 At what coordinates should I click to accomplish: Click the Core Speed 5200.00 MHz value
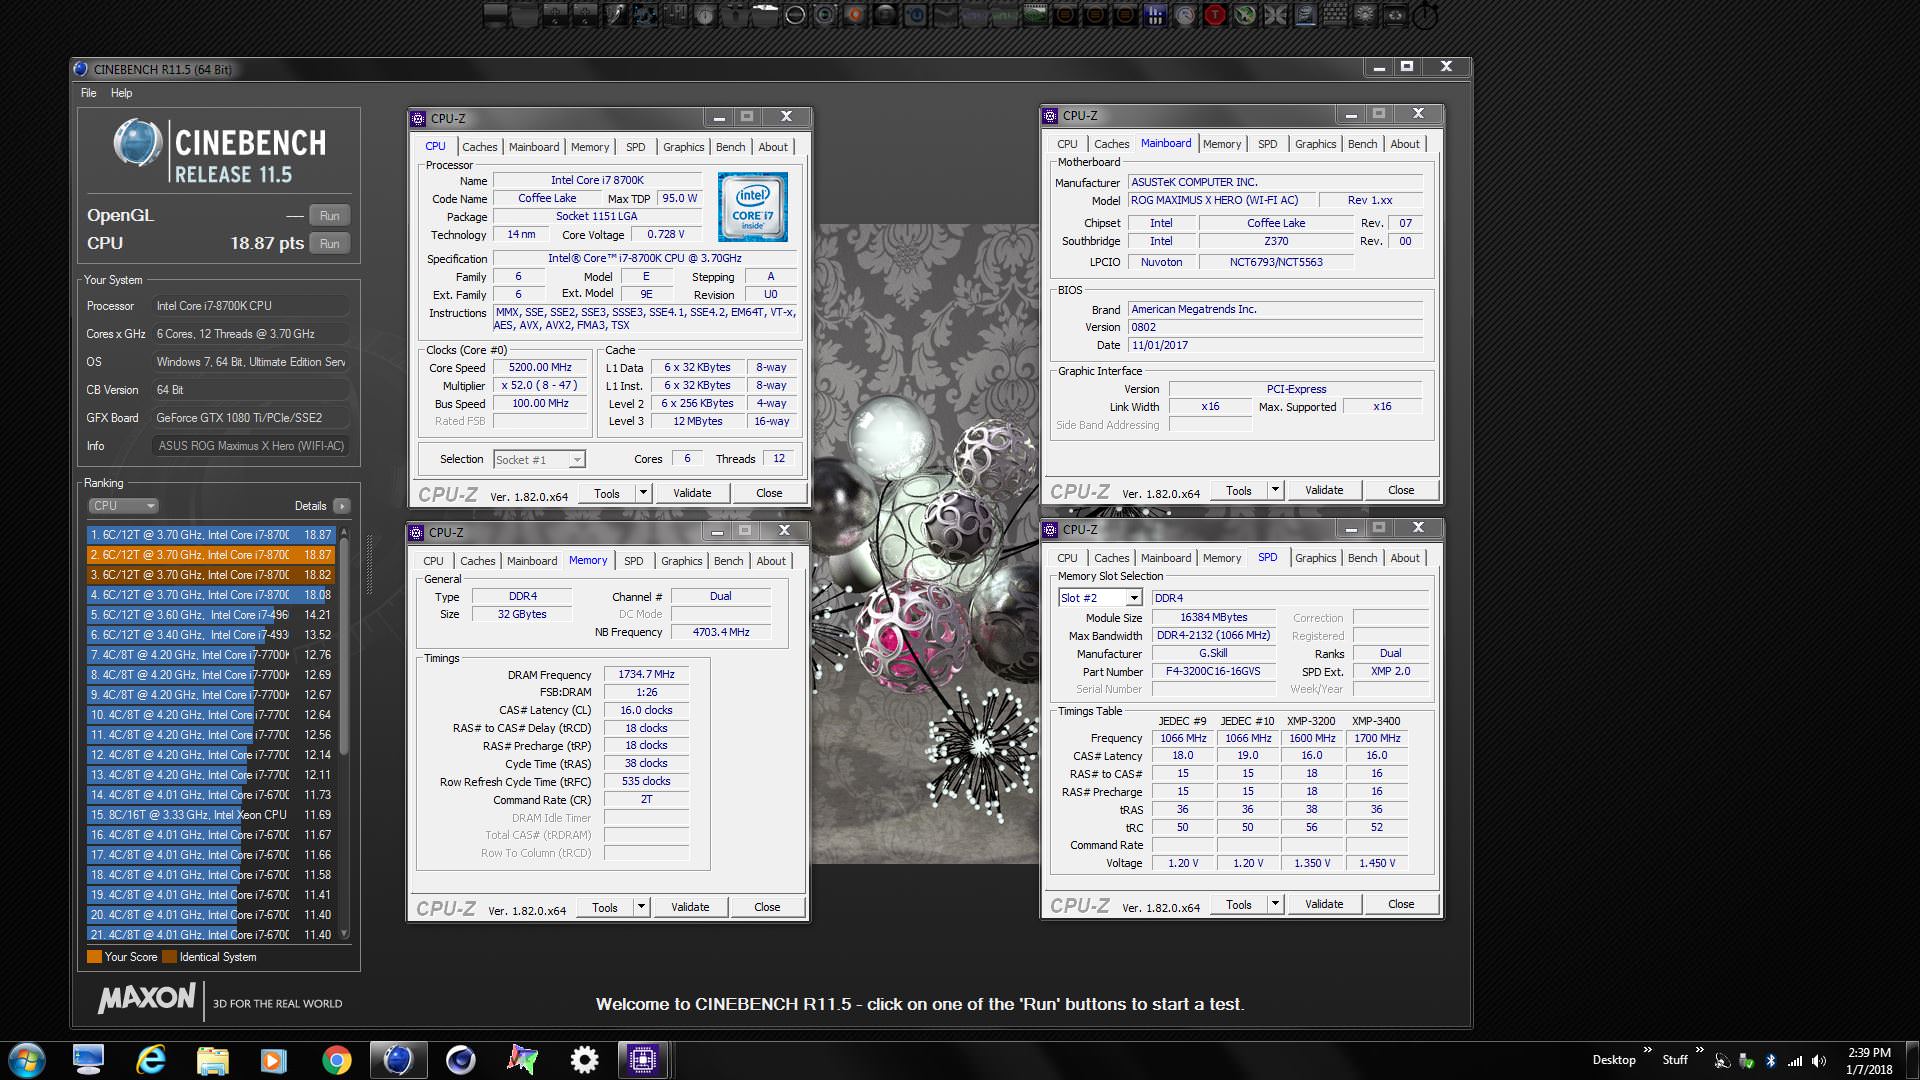tap(540, 368)
